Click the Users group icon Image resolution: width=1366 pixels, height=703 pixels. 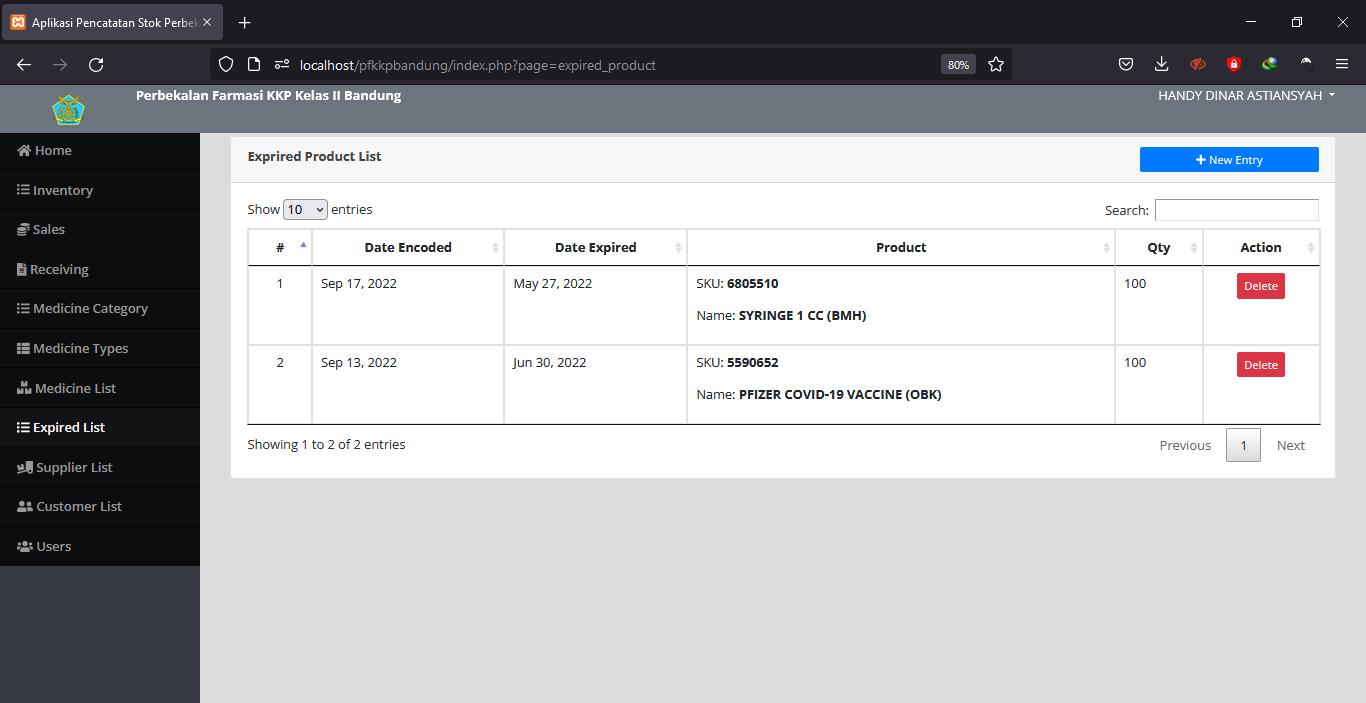pos(25,547)
